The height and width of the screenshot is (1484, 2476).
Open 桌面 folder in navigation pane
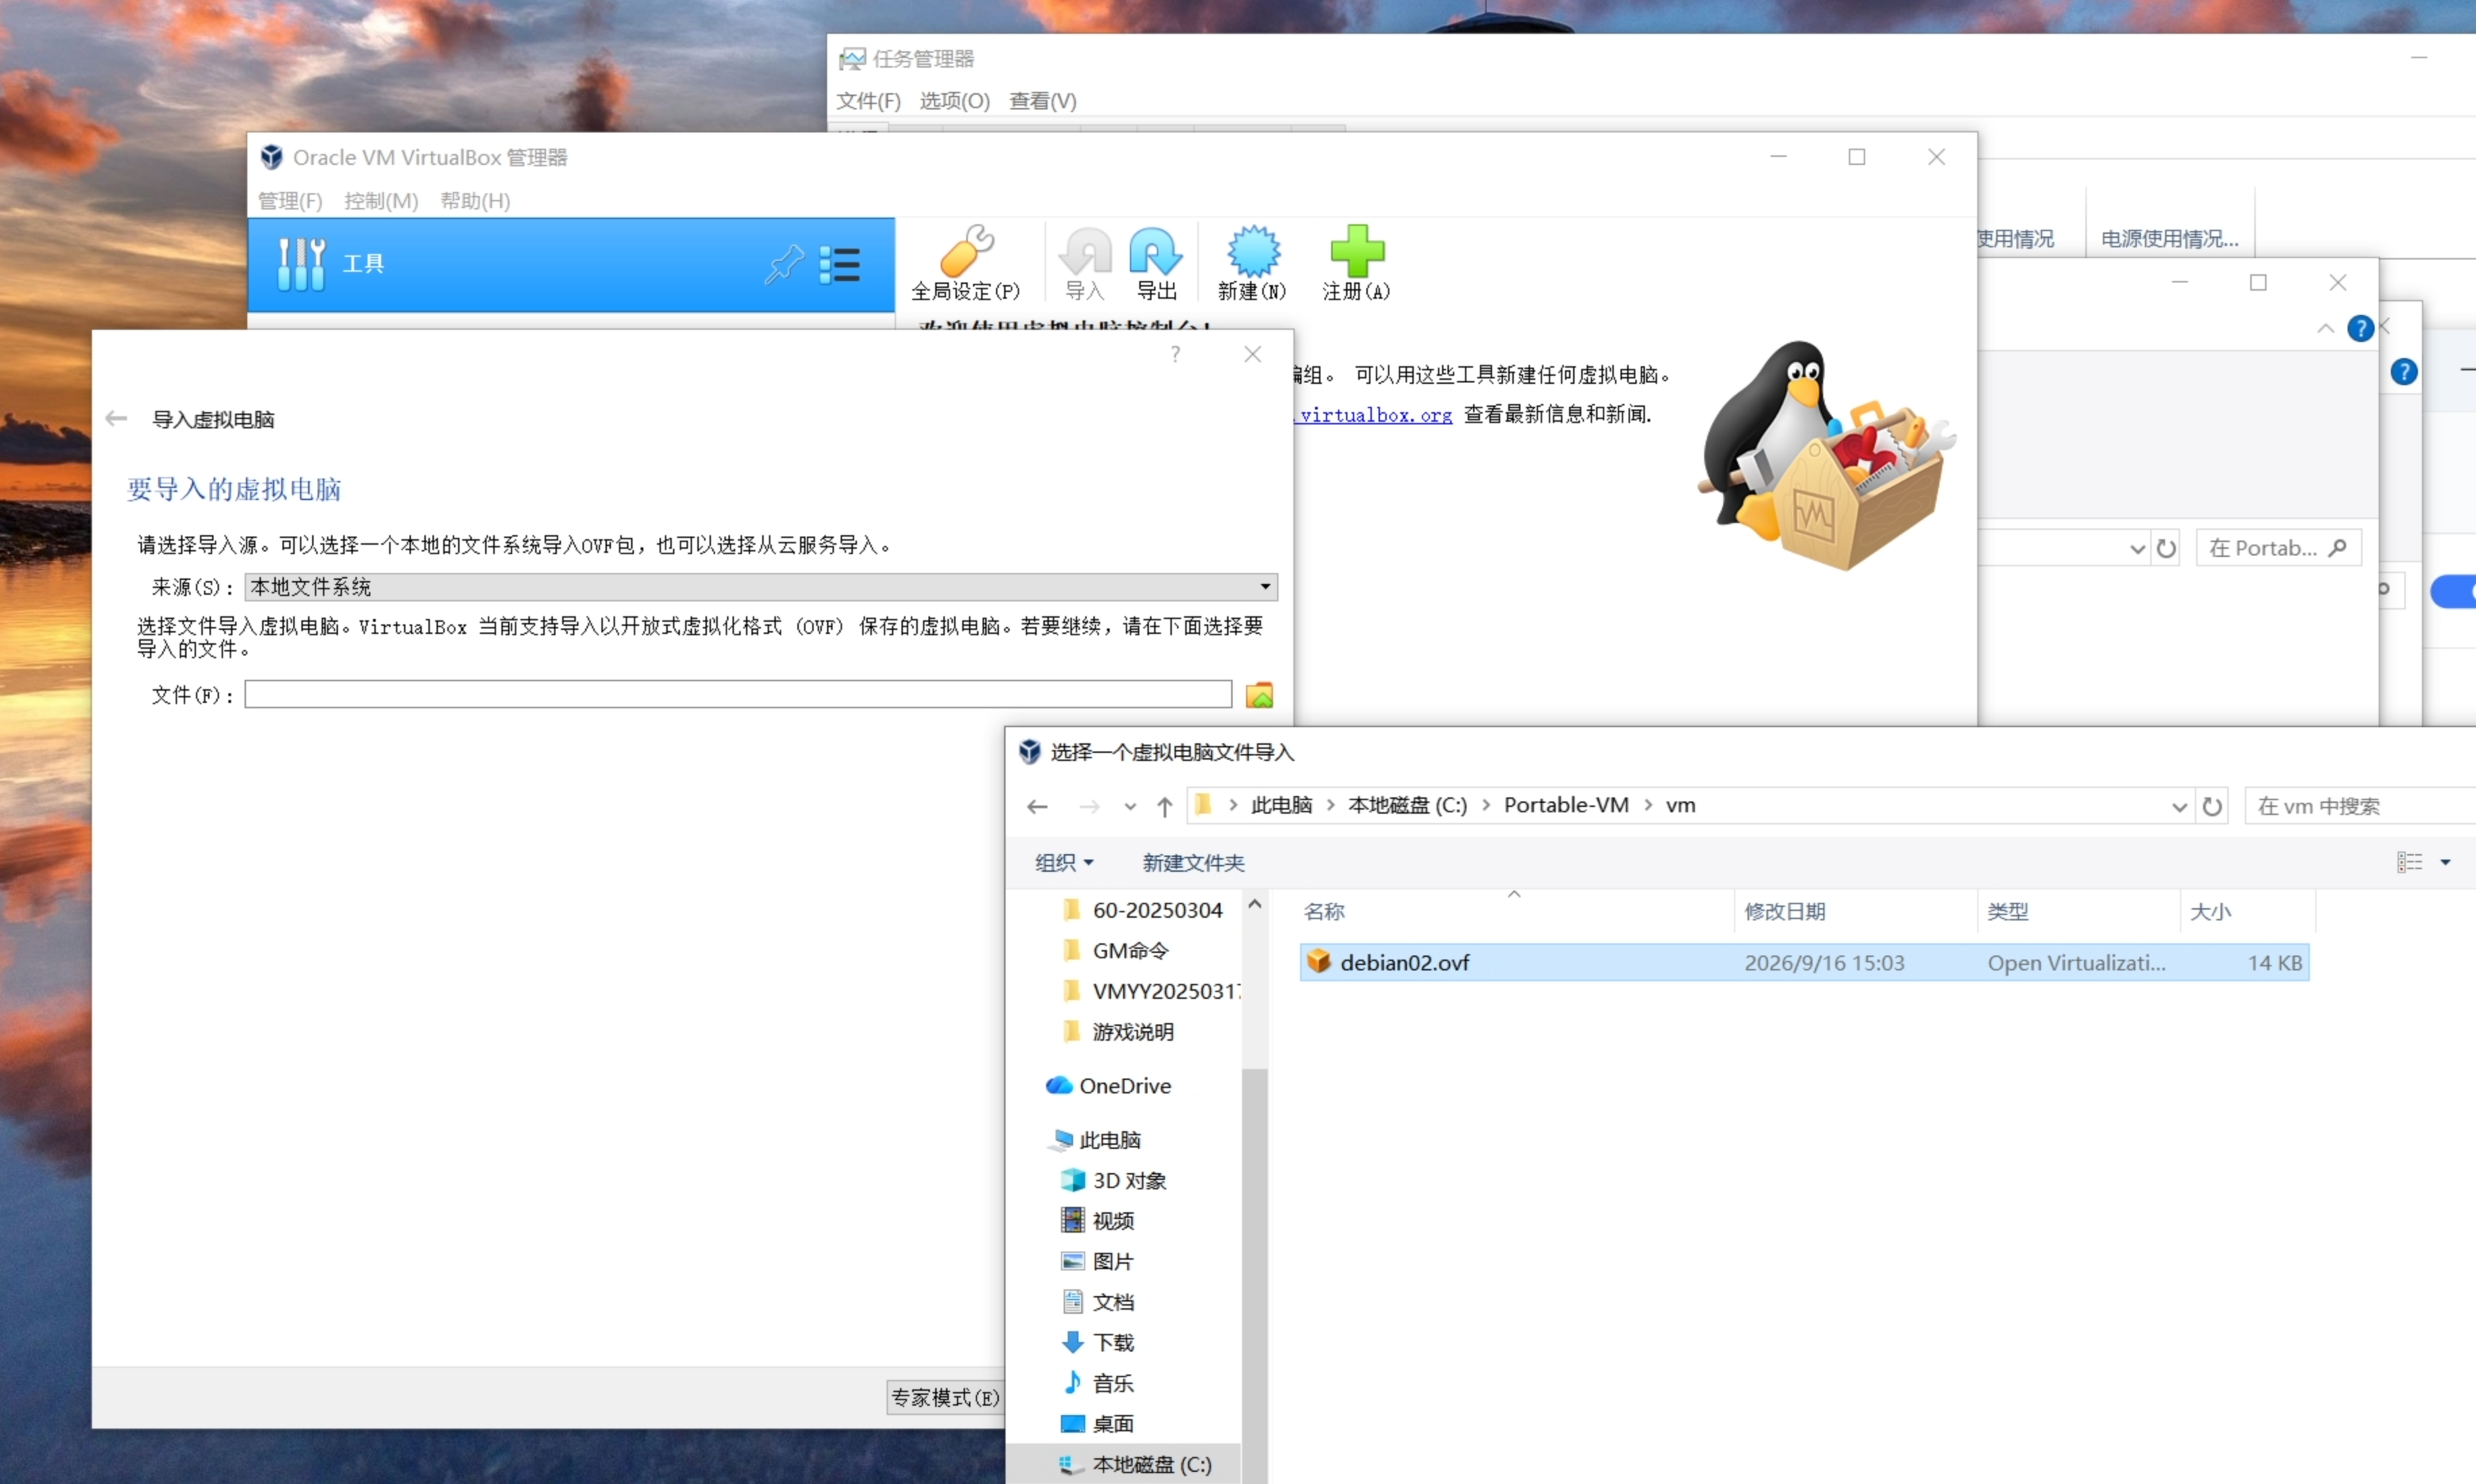point(1097,1424)
